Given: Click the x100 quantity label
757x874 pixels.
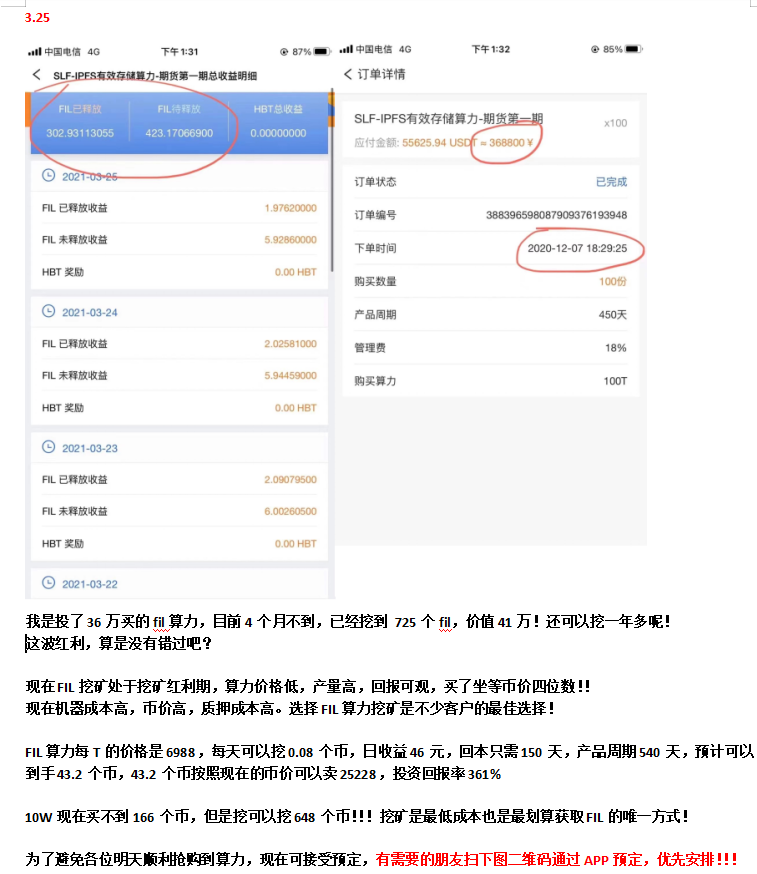Looking at the screenshot, I should pyautogui.click(x=615, y=123).
